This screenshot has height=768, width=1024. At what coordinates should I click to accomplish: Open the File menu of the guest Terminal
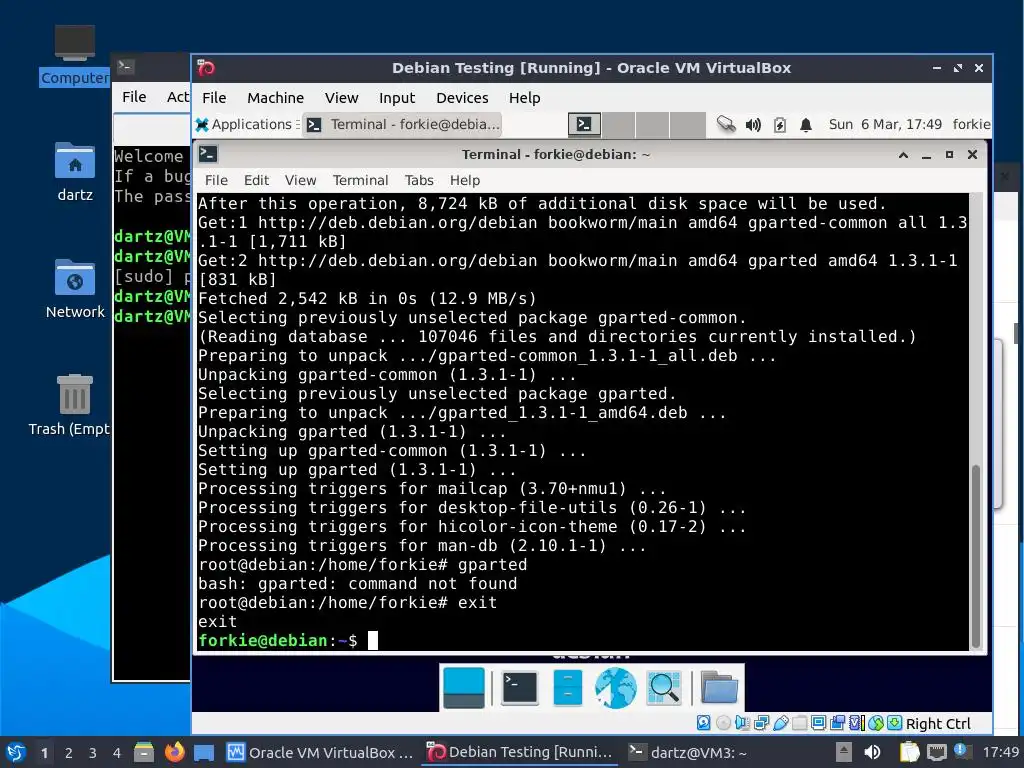tap(216, 180)
